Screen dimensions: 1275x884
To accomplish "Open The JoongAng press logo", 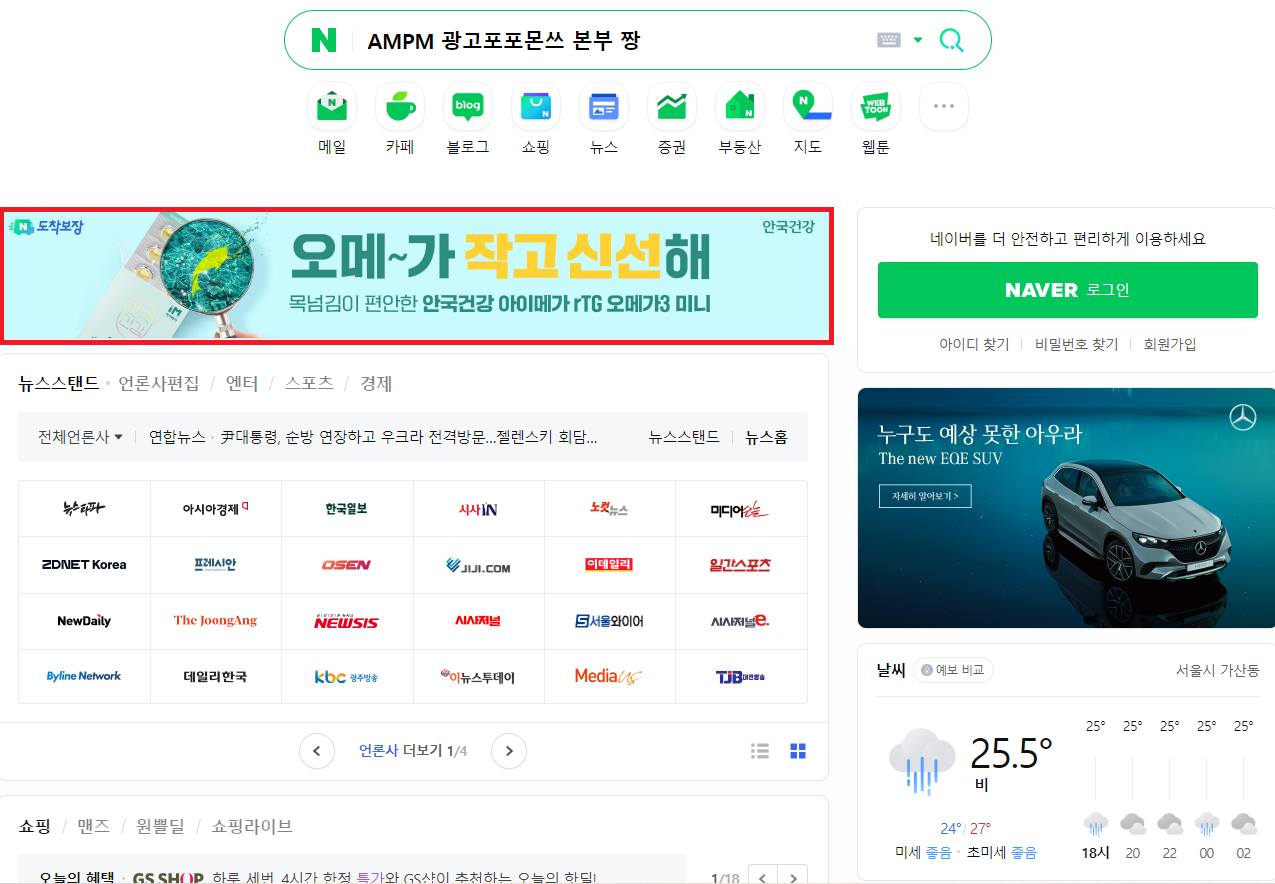I will 216,621.
